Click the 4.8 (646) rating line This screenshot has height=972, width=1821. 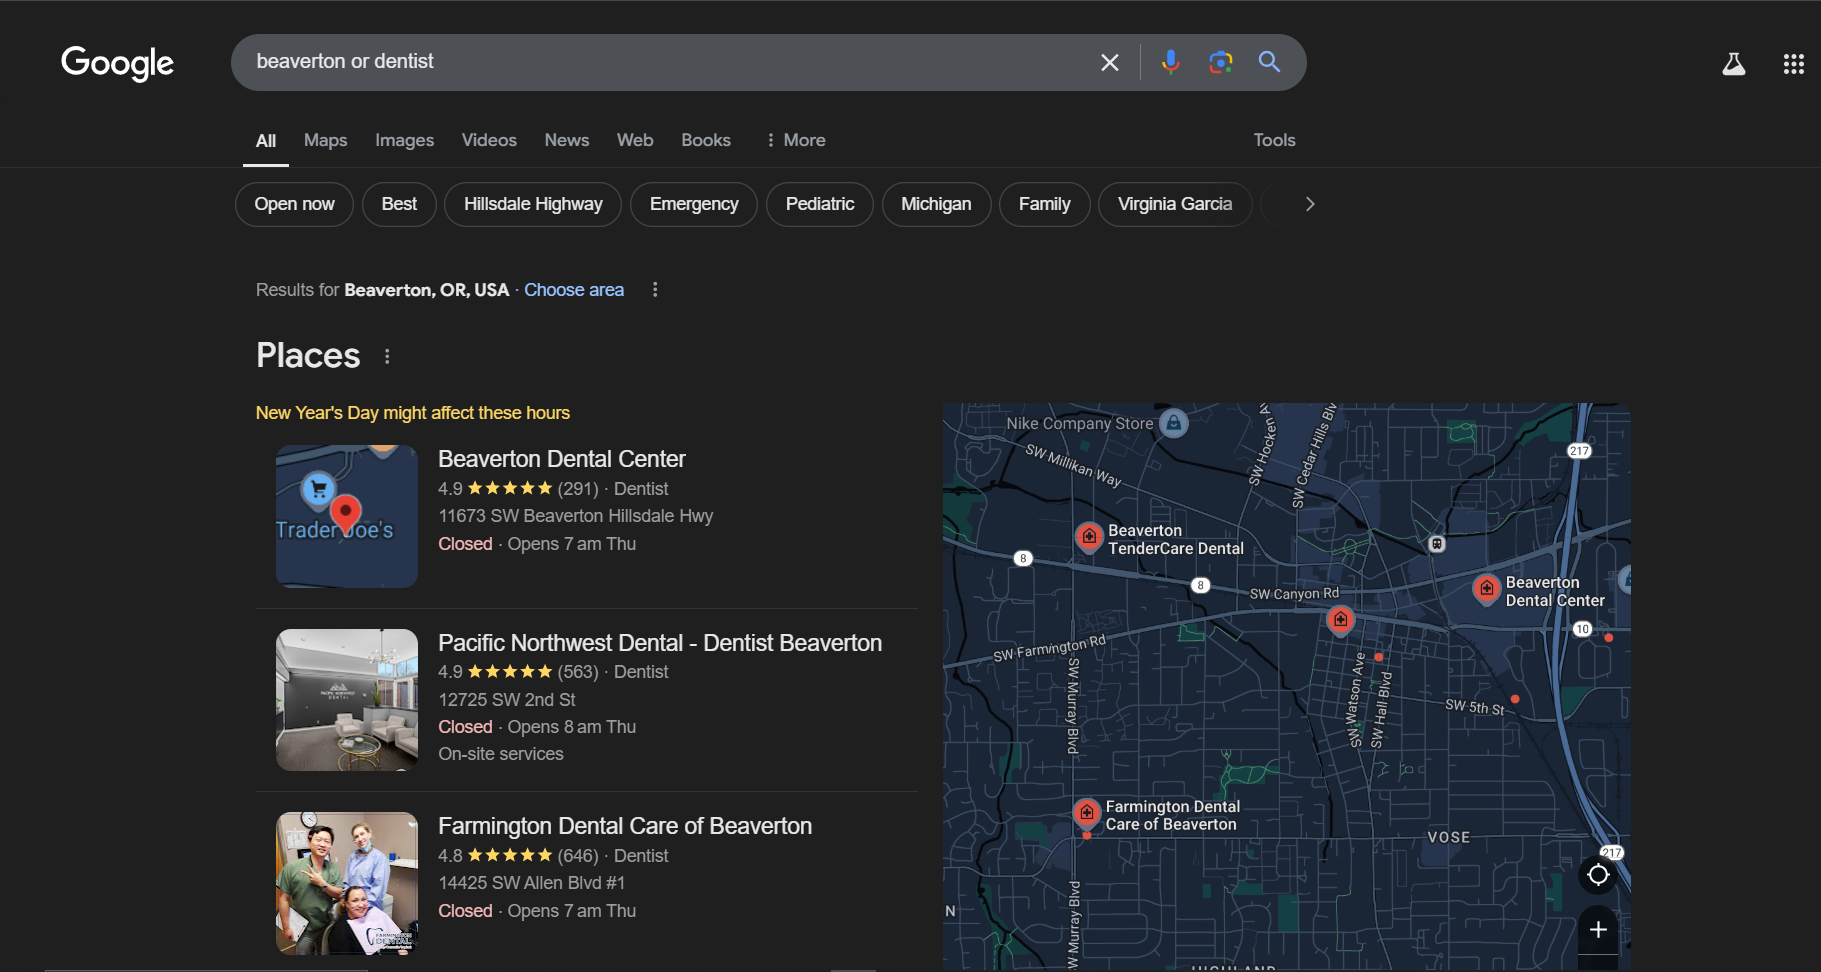click(553, 856)
